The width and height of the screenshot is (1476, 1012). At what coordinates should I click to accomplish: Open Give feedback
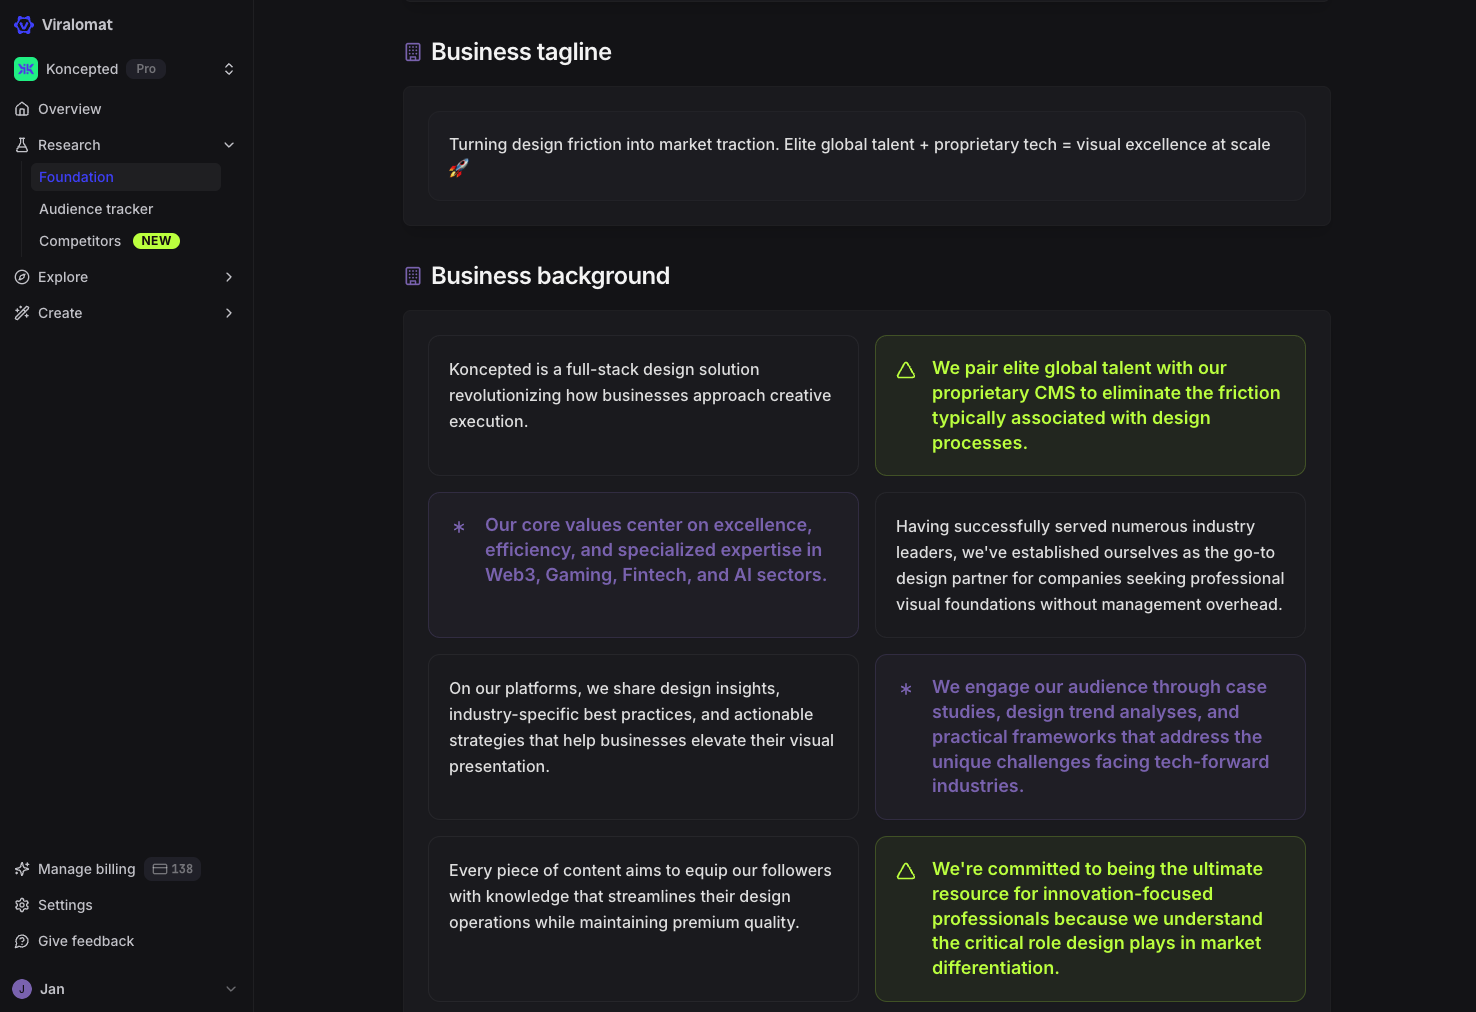click(86, 941)
